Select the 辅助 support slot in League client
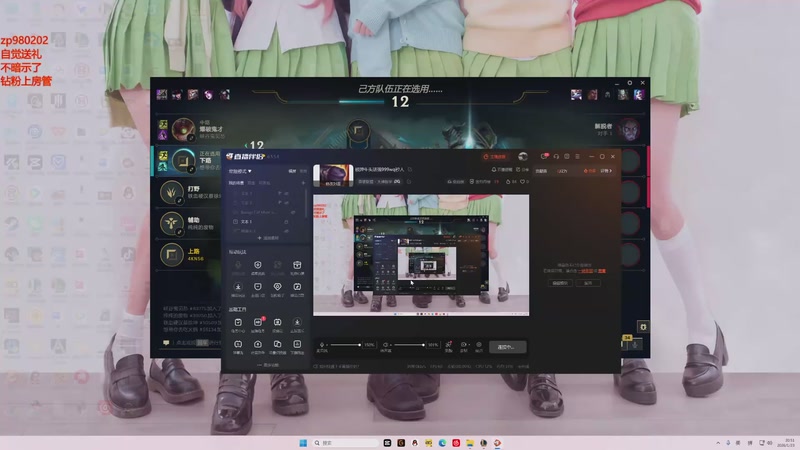This screenshot has width=800, height=450. [188, 223]
